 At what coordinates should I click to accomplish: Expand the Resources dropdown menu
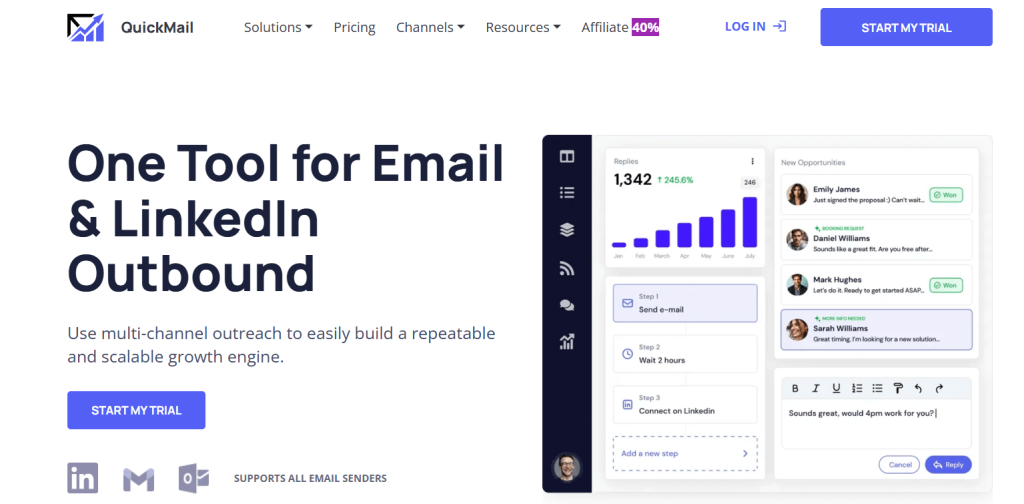pyautogui.click(x=523, y=27)
